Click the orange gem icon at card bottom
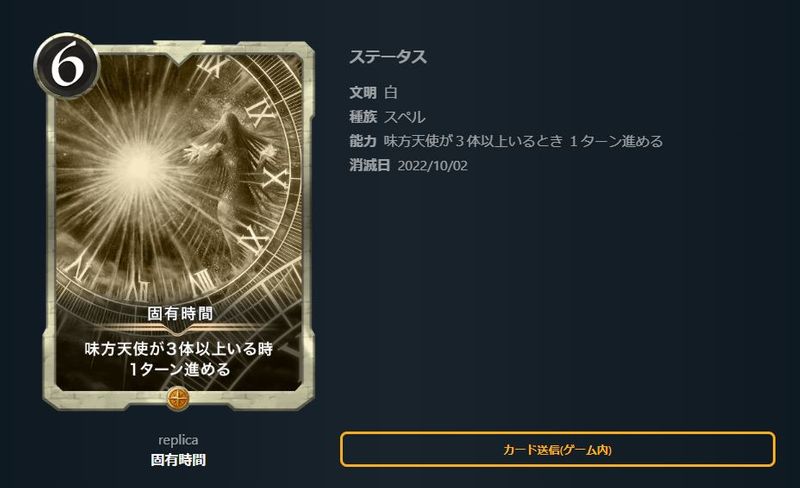The width and height of the screenshot is (800, 488). tap(178, 398)
